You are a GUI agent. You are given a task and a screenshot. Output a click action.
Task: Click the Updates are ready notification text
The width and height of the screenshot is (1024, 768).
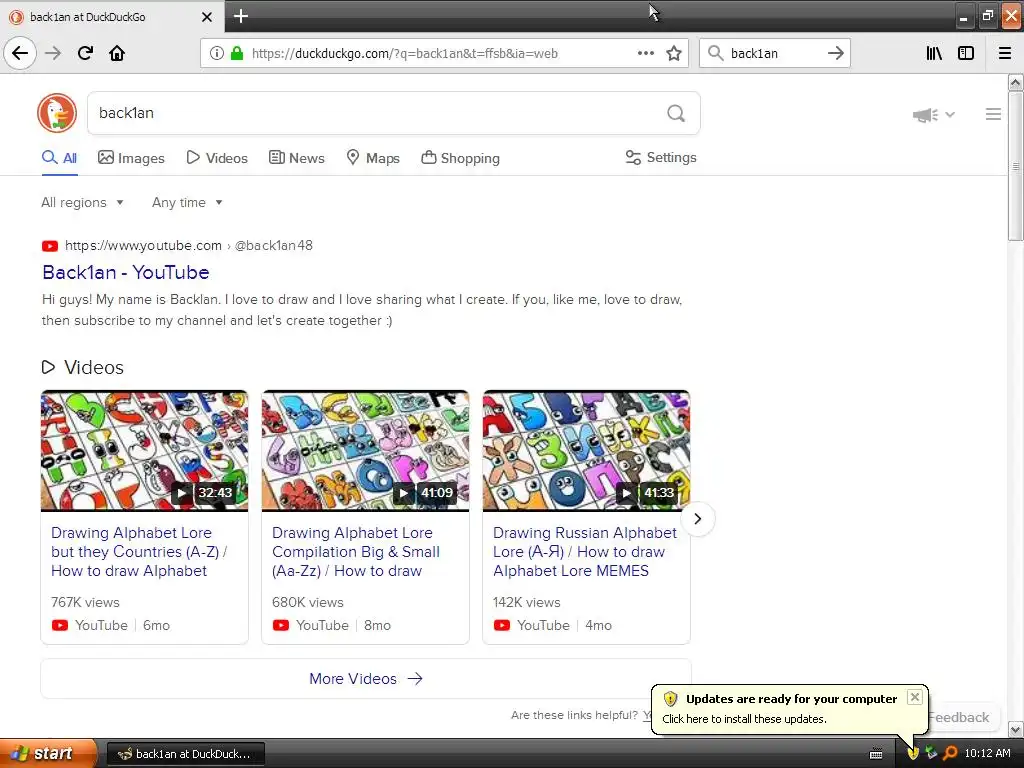(x=791, y=699)
